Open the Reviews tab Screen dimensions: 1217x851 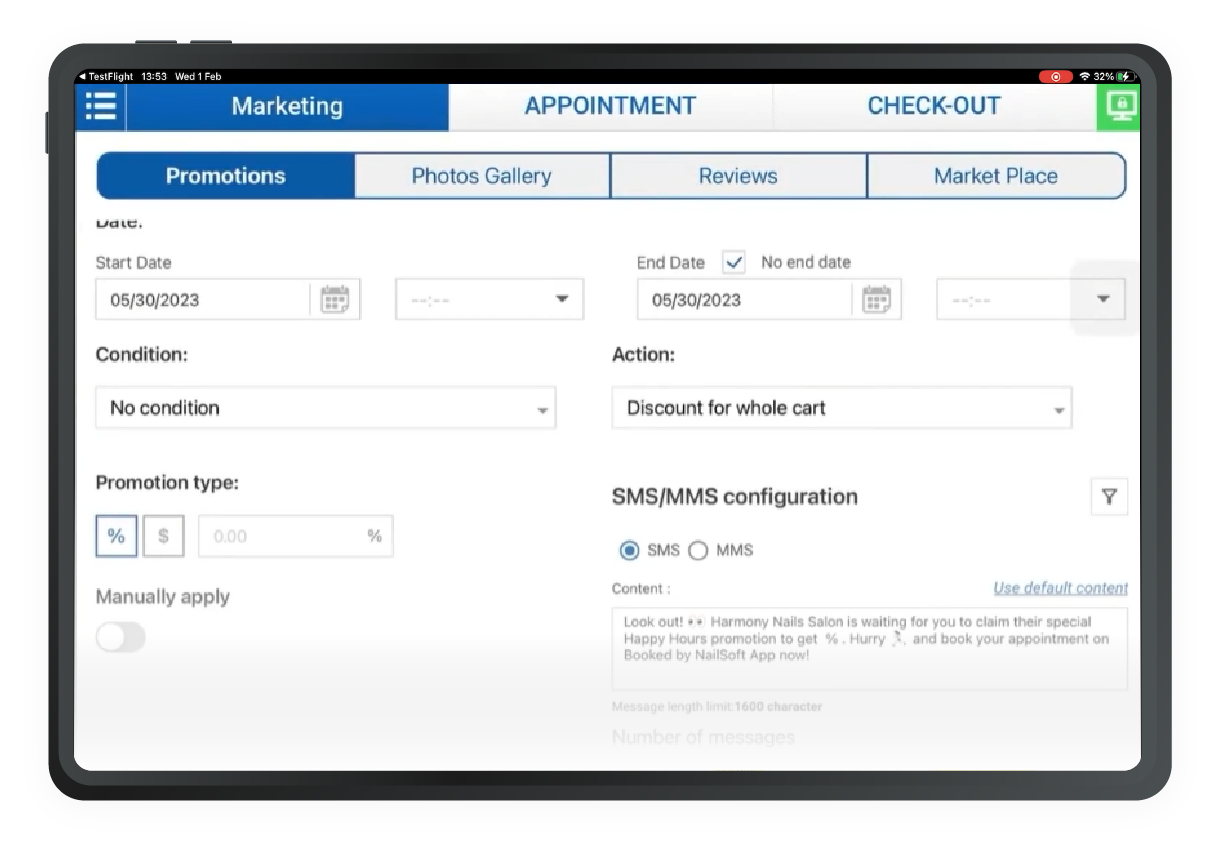coord(738,176)
